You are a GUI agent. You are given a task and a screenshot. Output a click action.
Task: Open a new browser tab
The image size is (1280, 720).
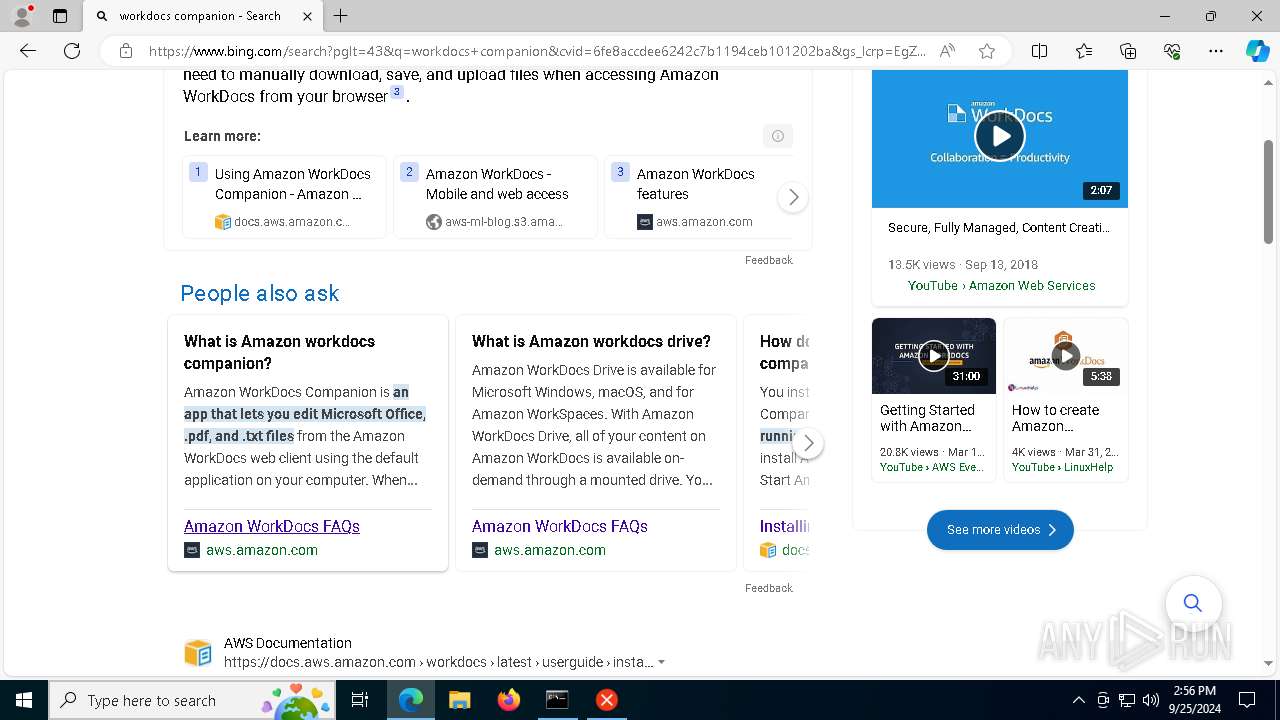click(x=340, y=16)
